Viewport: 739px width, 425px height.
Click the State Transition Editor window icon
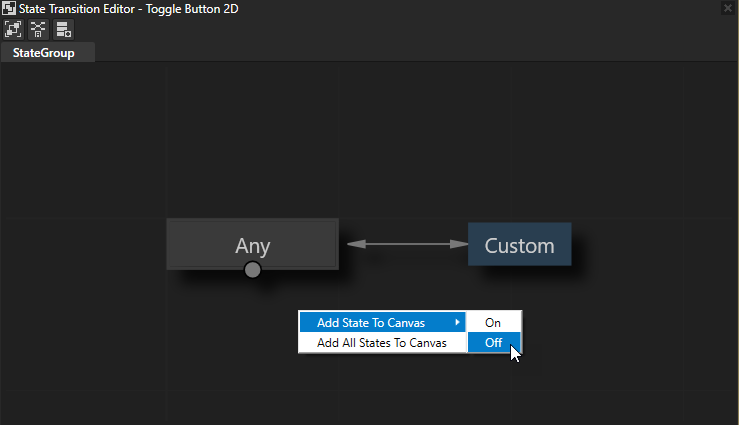[8, 8]
